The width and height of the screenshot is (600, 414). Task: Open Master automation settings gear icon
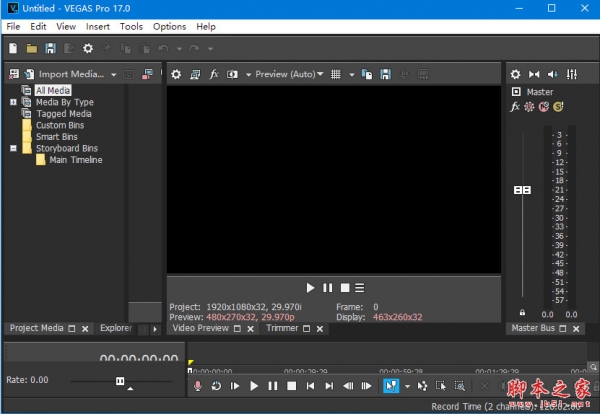(x=529, y=107)
